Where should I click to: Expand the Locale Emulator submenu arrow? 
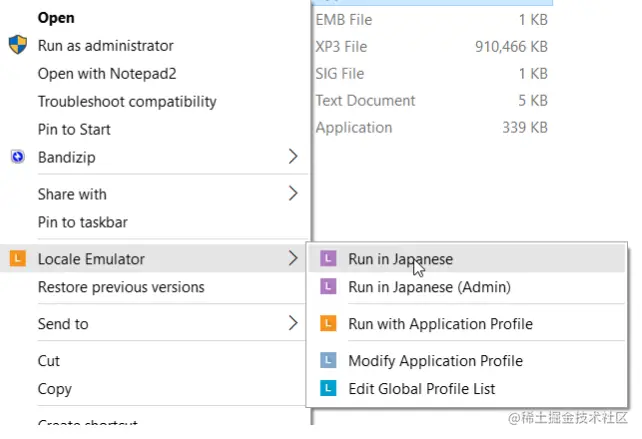293,259
